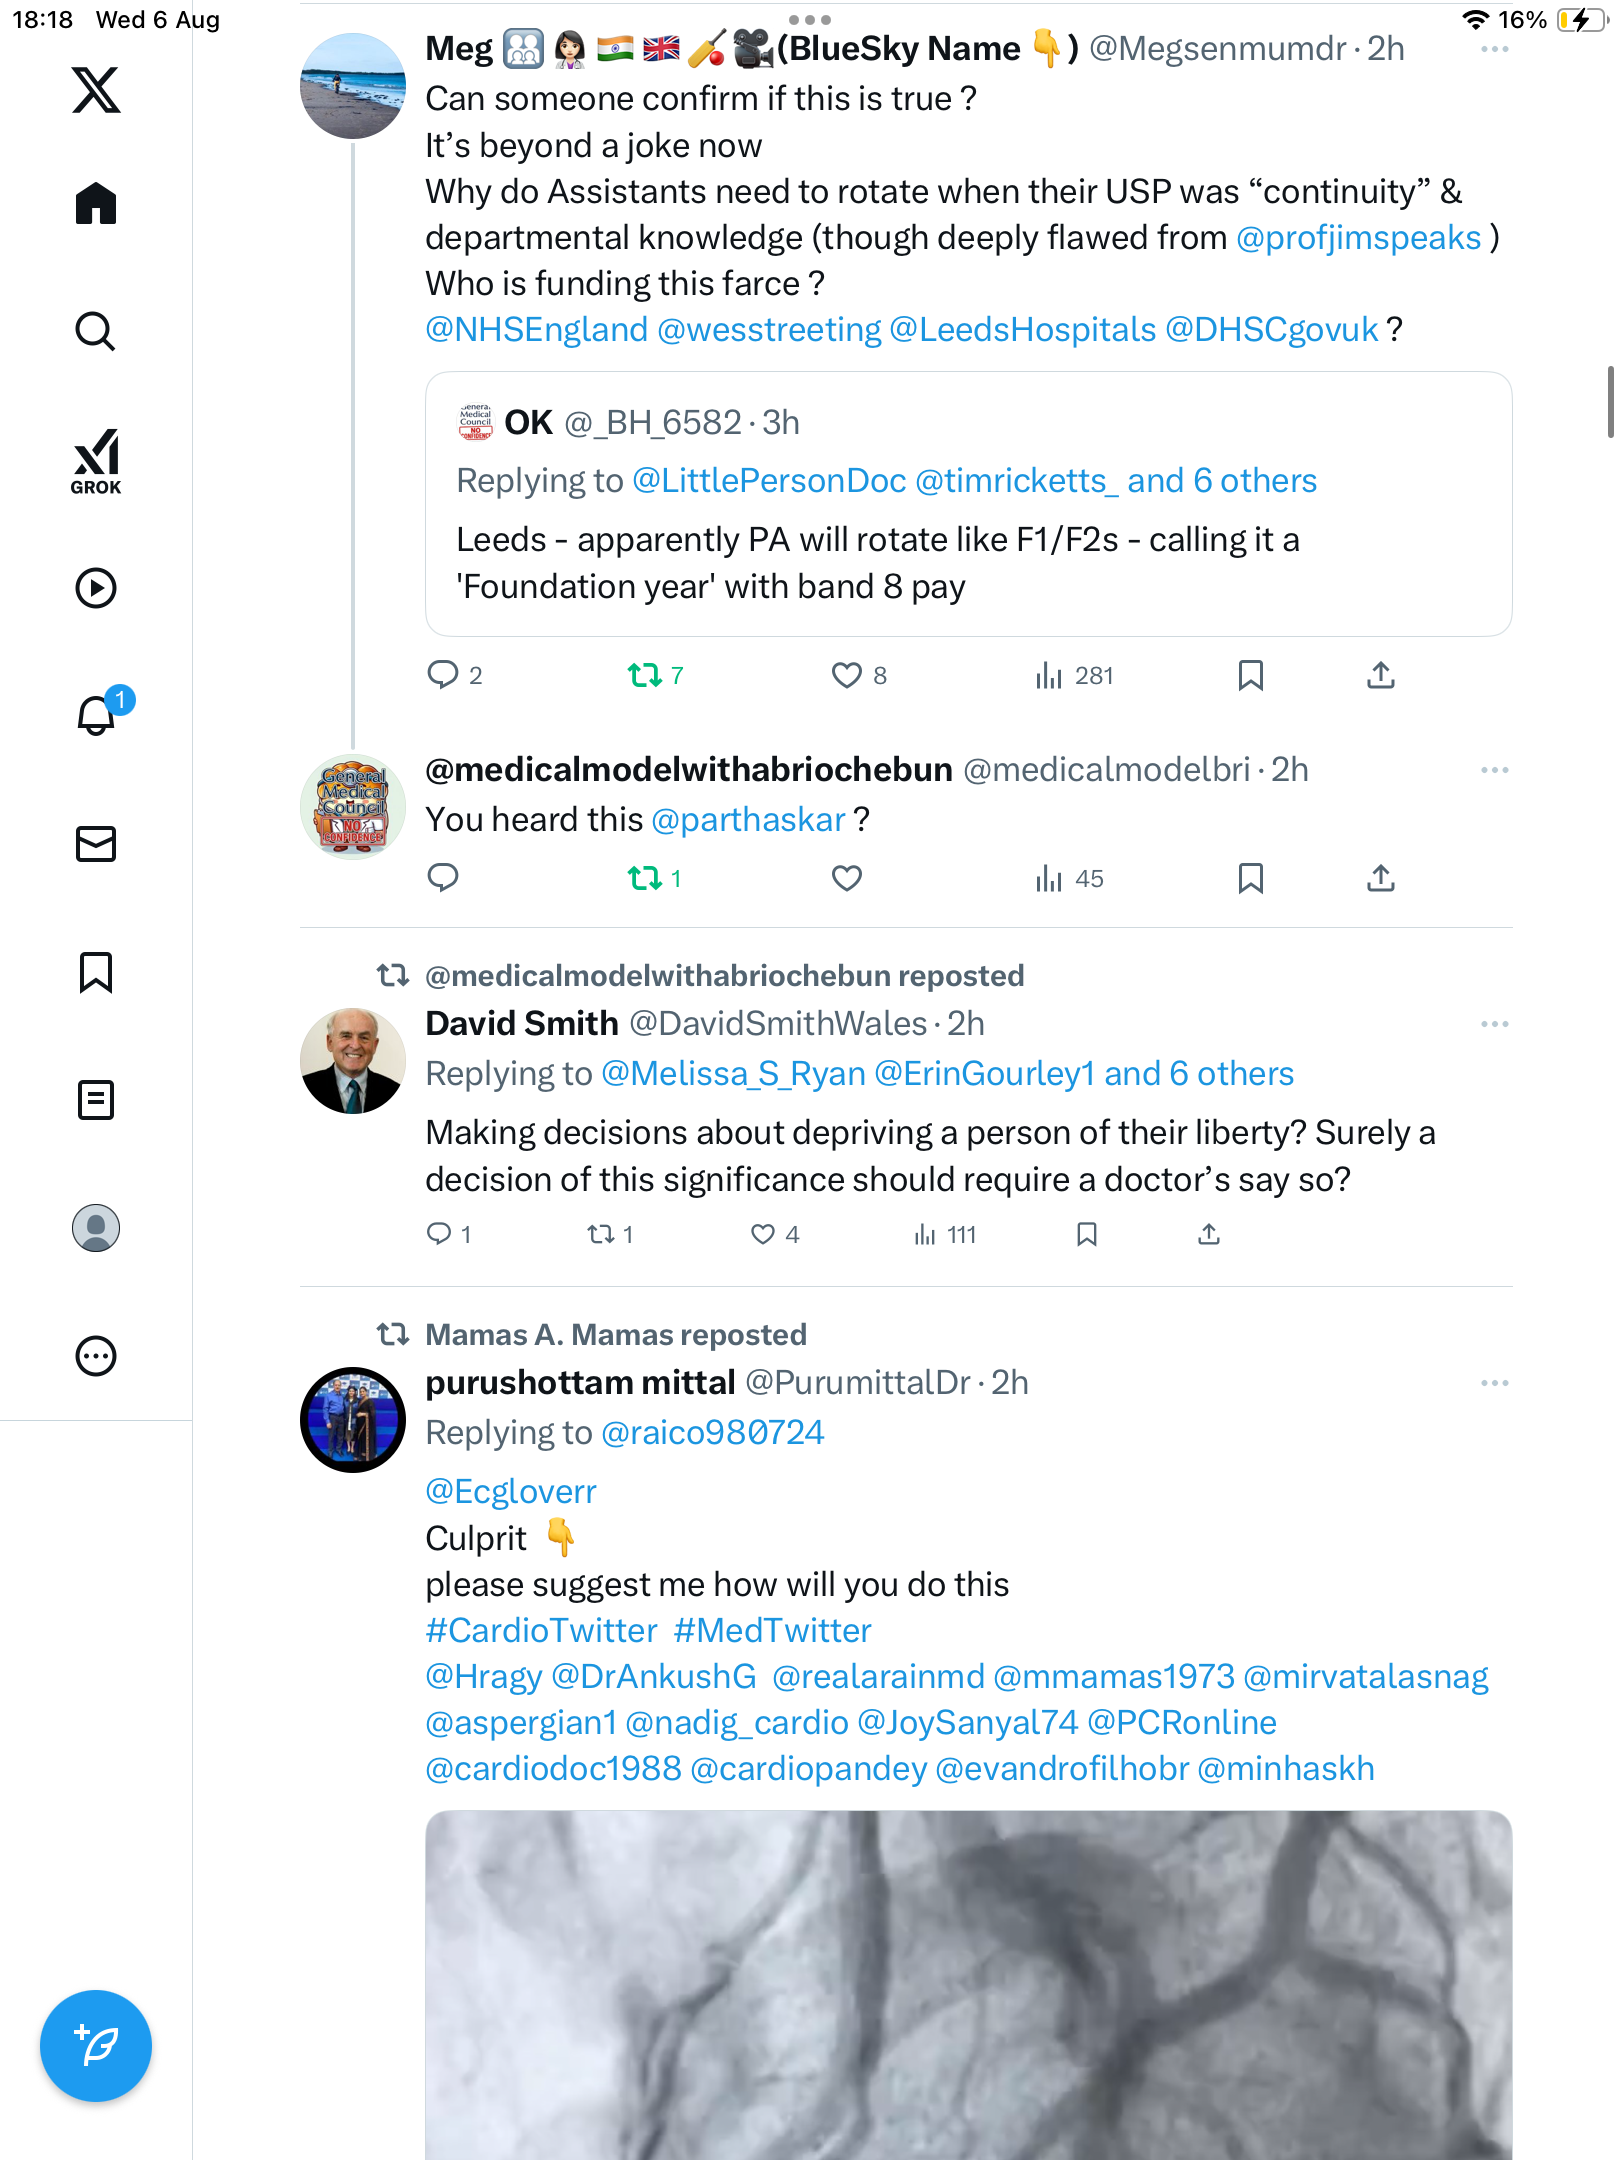Open the more options on David Smith's post
Image resolution: width=1620 pixels, height=2160 pixels.
[x=1494, y=1024]
